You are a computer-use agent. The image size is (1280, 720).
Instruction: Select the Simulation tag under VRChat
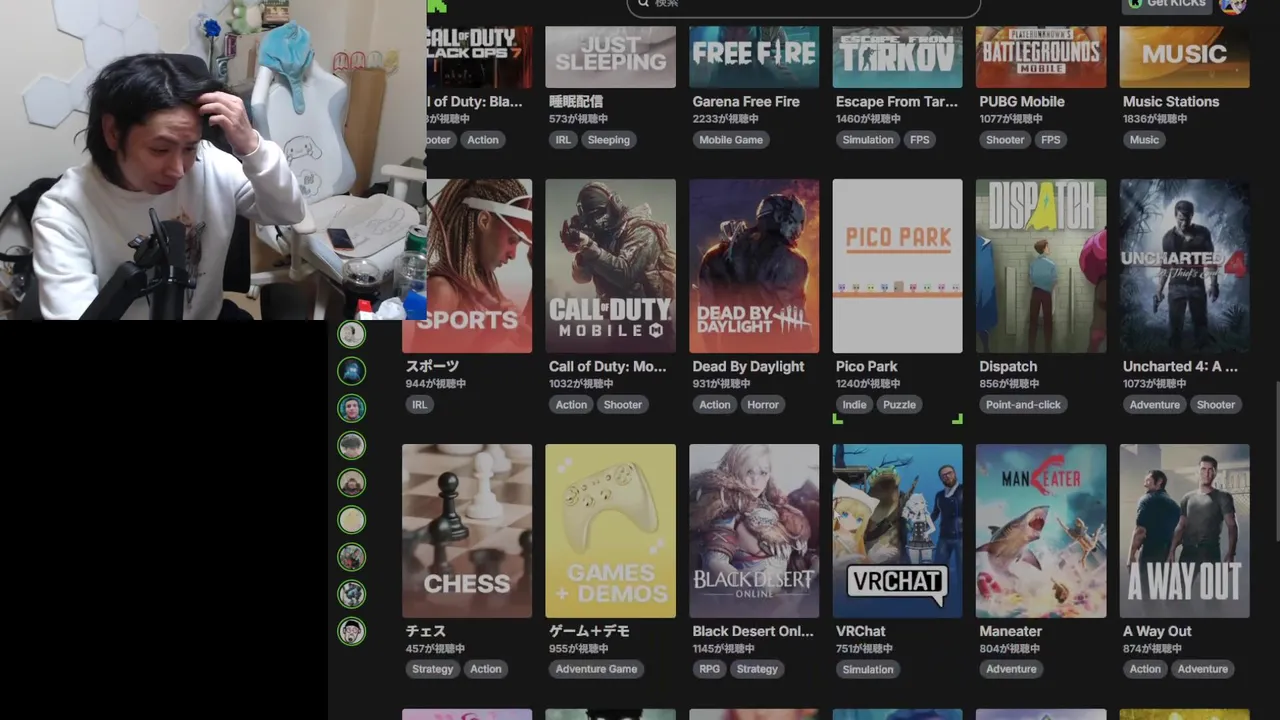tap(867, 669)
